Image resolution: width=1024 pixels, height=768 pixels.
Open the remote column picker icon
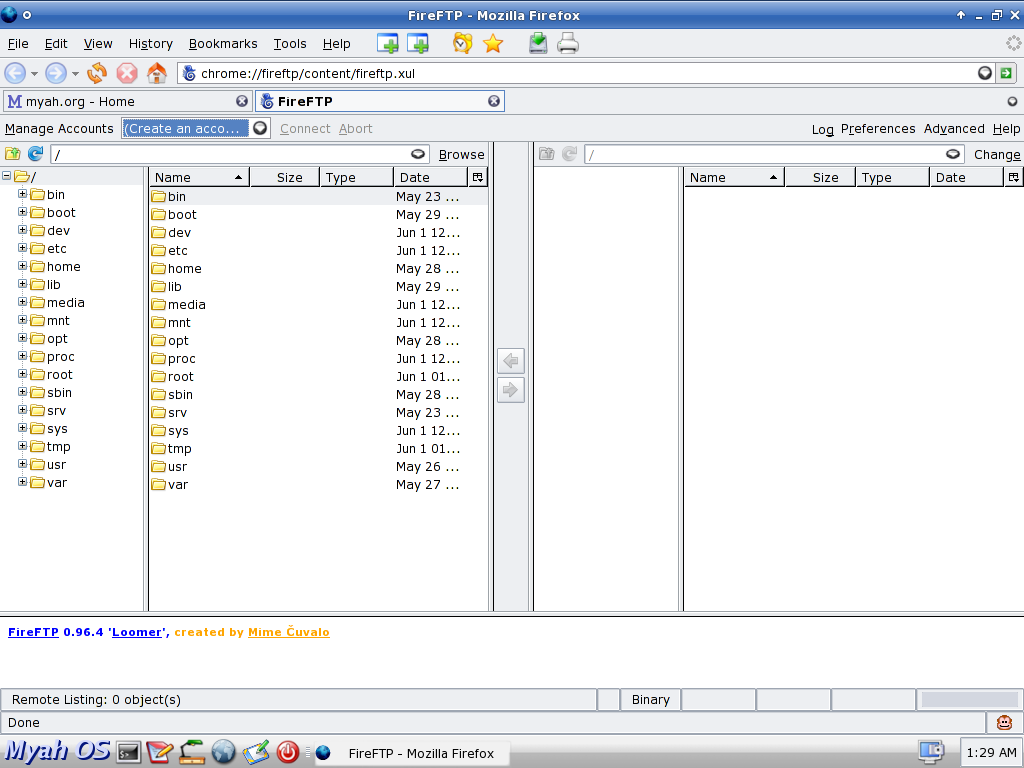click(x=1014, y=177)
